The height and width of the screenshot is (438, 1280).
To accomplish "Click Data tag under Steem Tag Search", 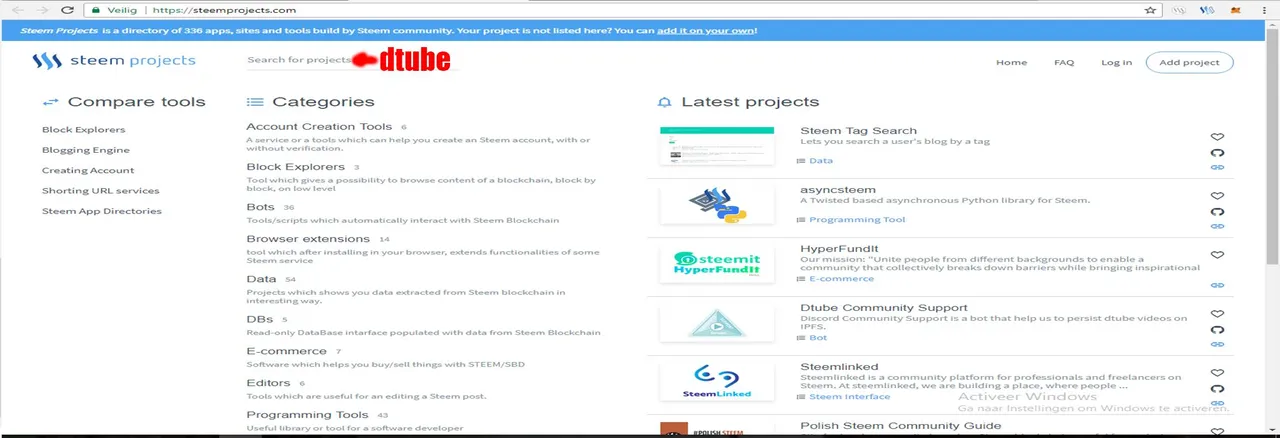I will tap(820, 160).
